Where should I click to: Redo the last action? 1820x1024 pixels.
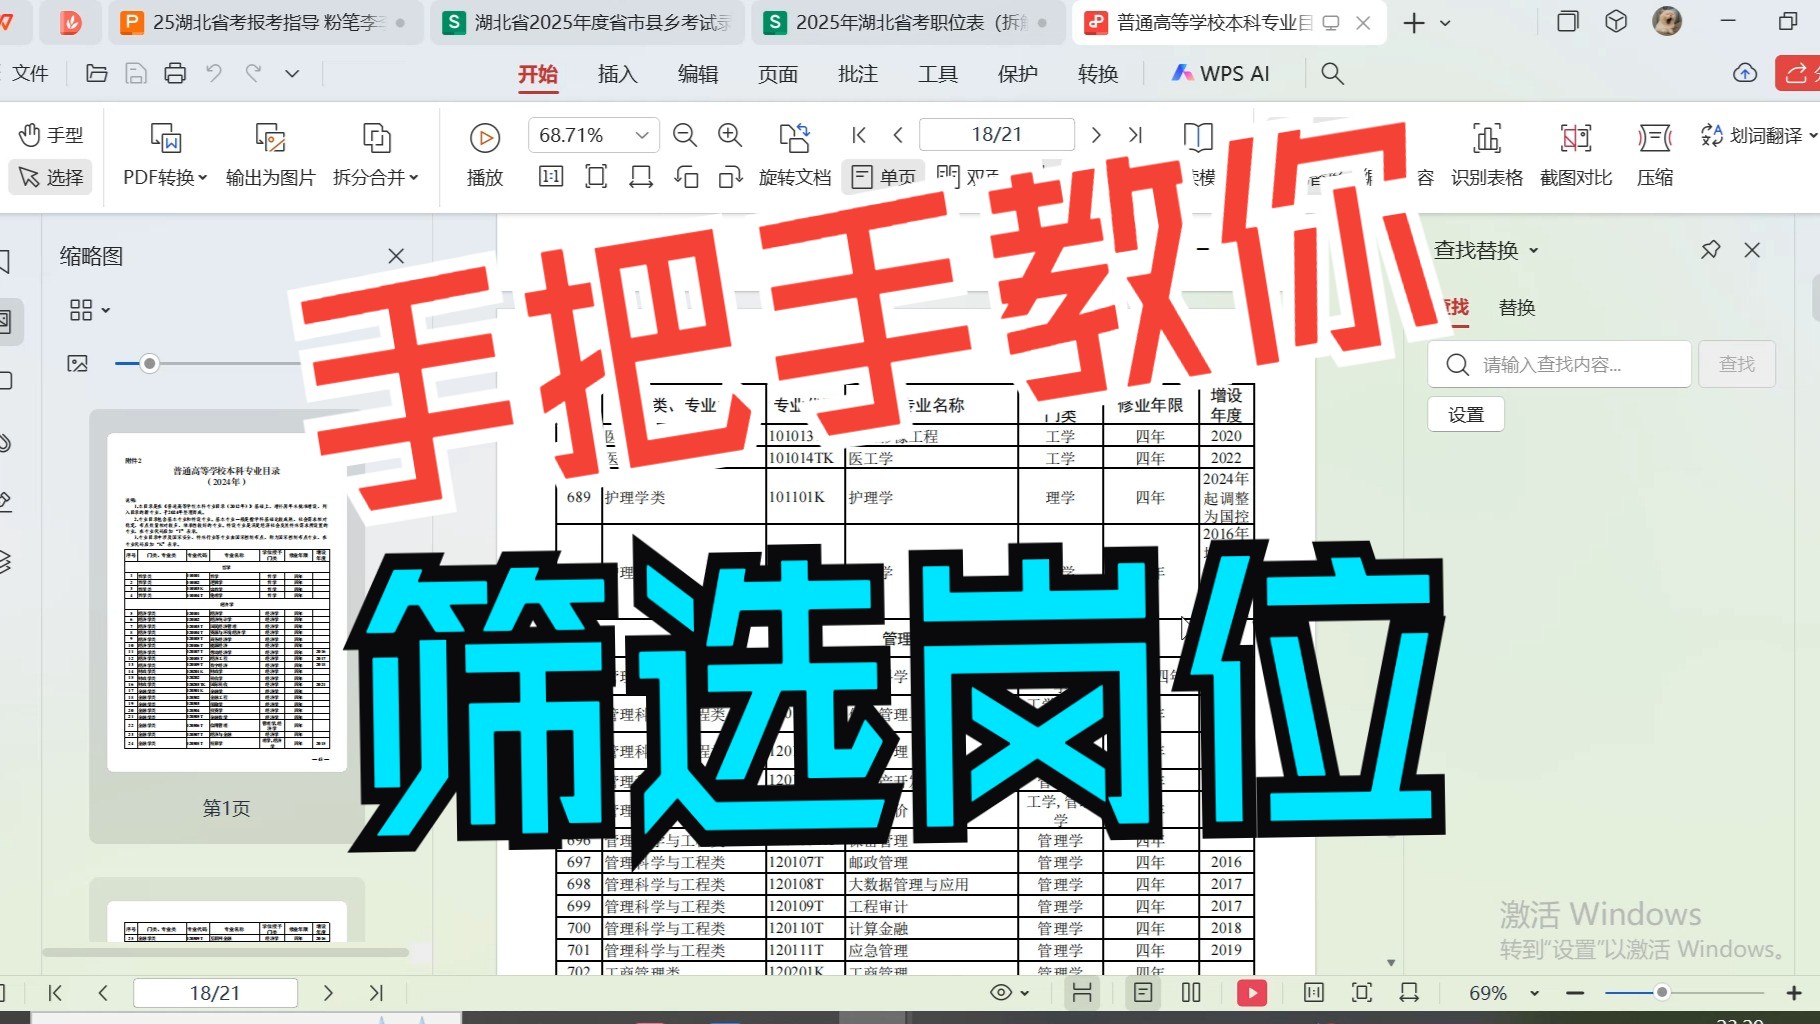coord(254,73)
